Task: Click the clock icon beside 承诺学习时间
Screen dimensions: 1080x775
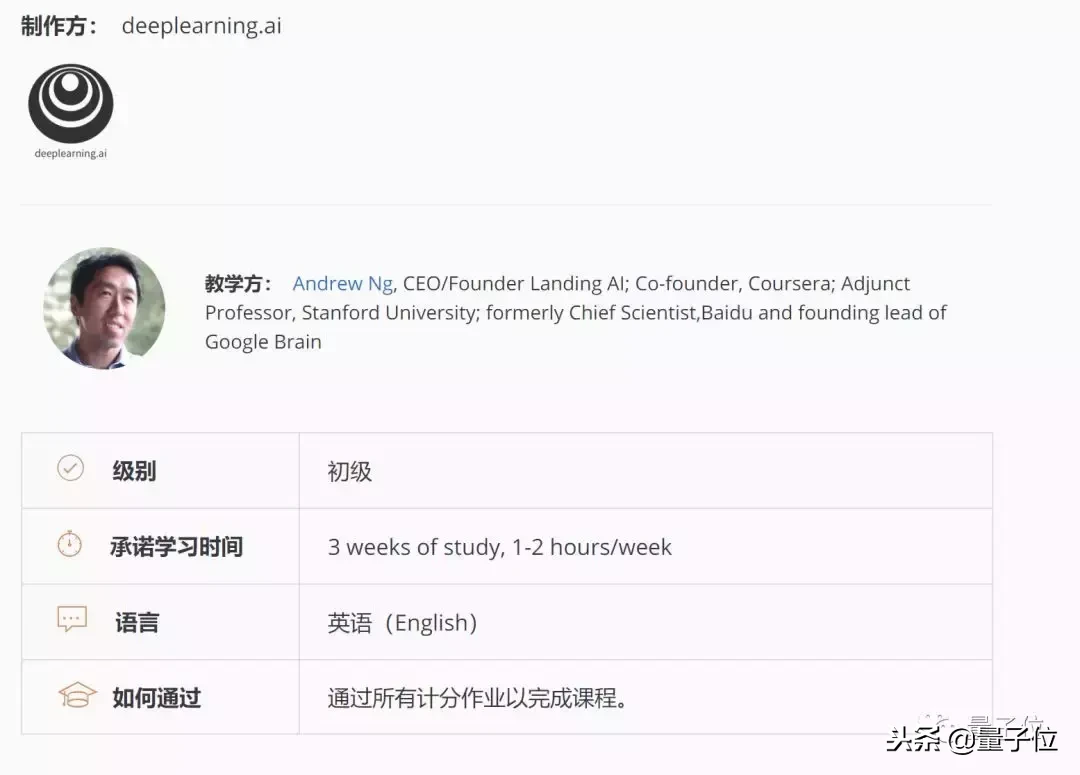Action: tap(69, 542)
